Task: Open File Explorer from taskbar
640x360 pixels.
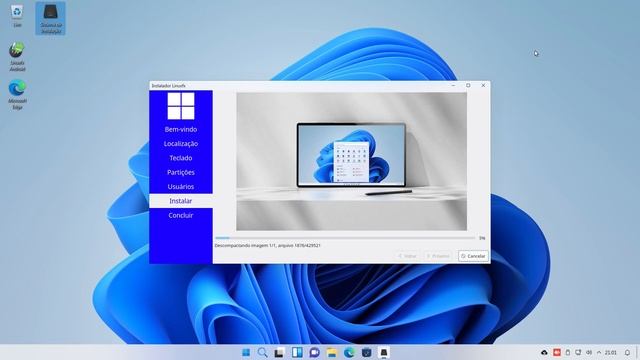Action: click(x=332, y=352)
